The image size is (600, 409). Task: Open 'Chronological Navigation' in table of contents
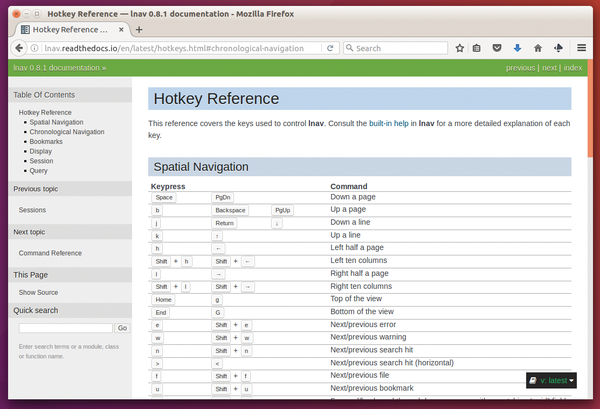pyautogui.click(x=67, y=132)
